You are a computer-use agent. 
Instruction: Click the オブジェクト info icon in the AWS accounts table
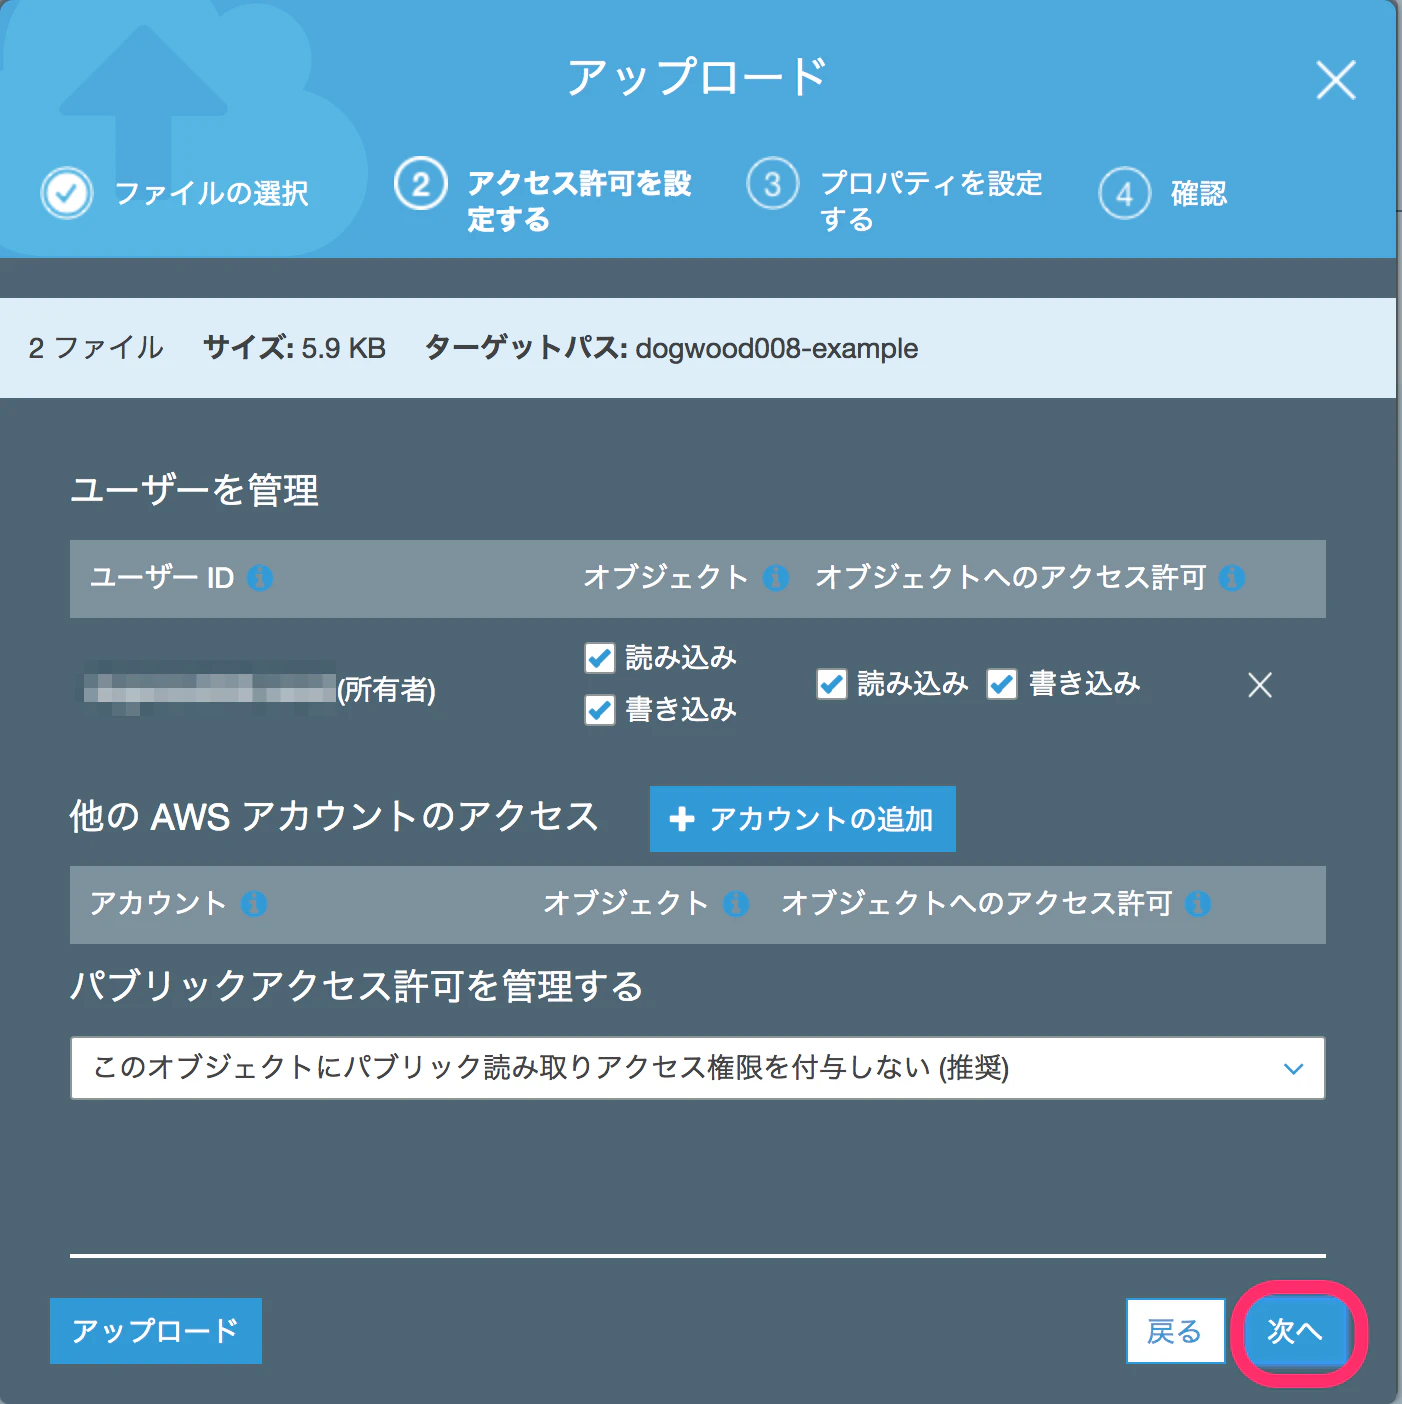coord(736,904)
